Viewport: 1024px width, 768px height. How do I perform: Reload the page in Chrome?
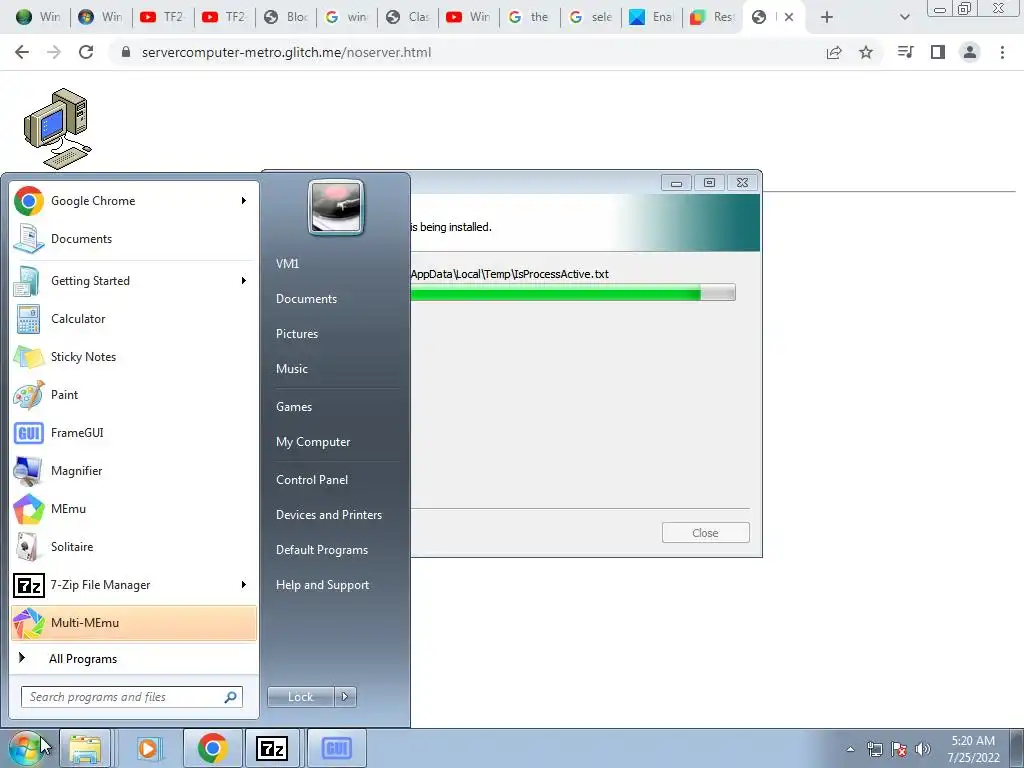point(86,52)
